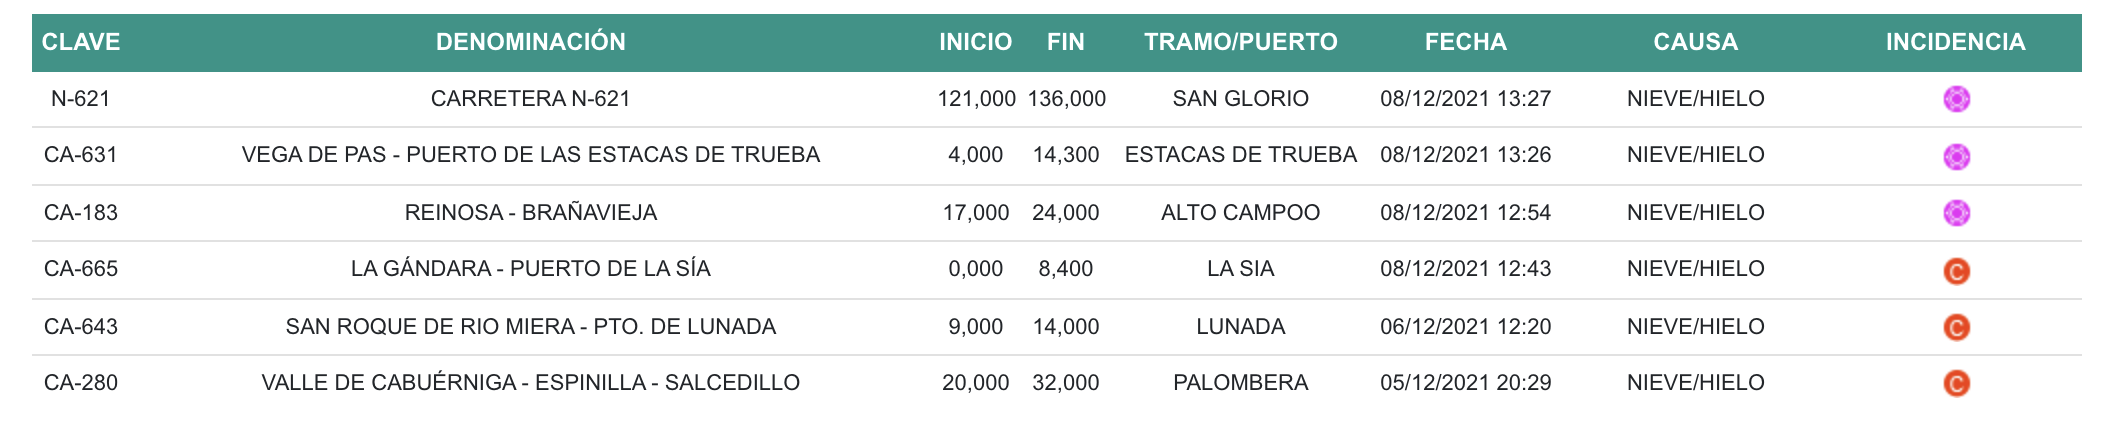The image size is (2102, 448).
Task: Click the DENOMINACIÓN column header
Action: click(530, 42)
